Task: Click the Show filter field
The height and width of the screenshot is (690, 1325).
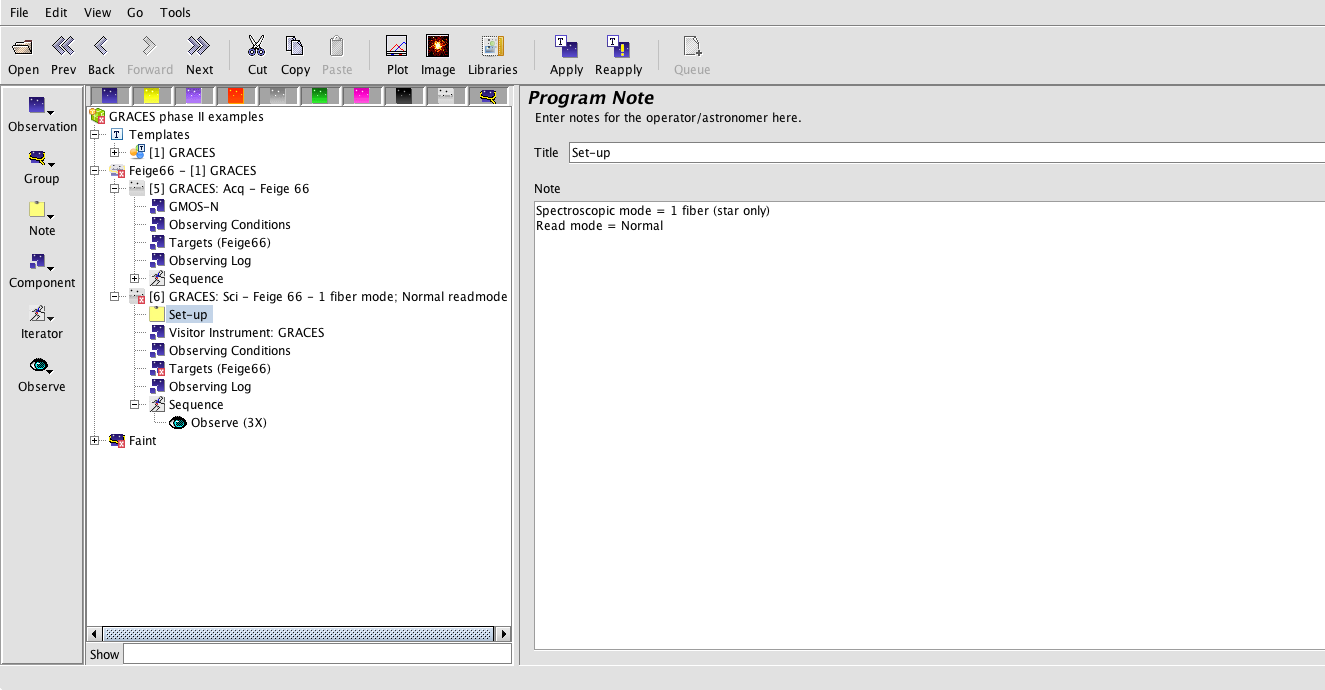Action: point(317,654)
